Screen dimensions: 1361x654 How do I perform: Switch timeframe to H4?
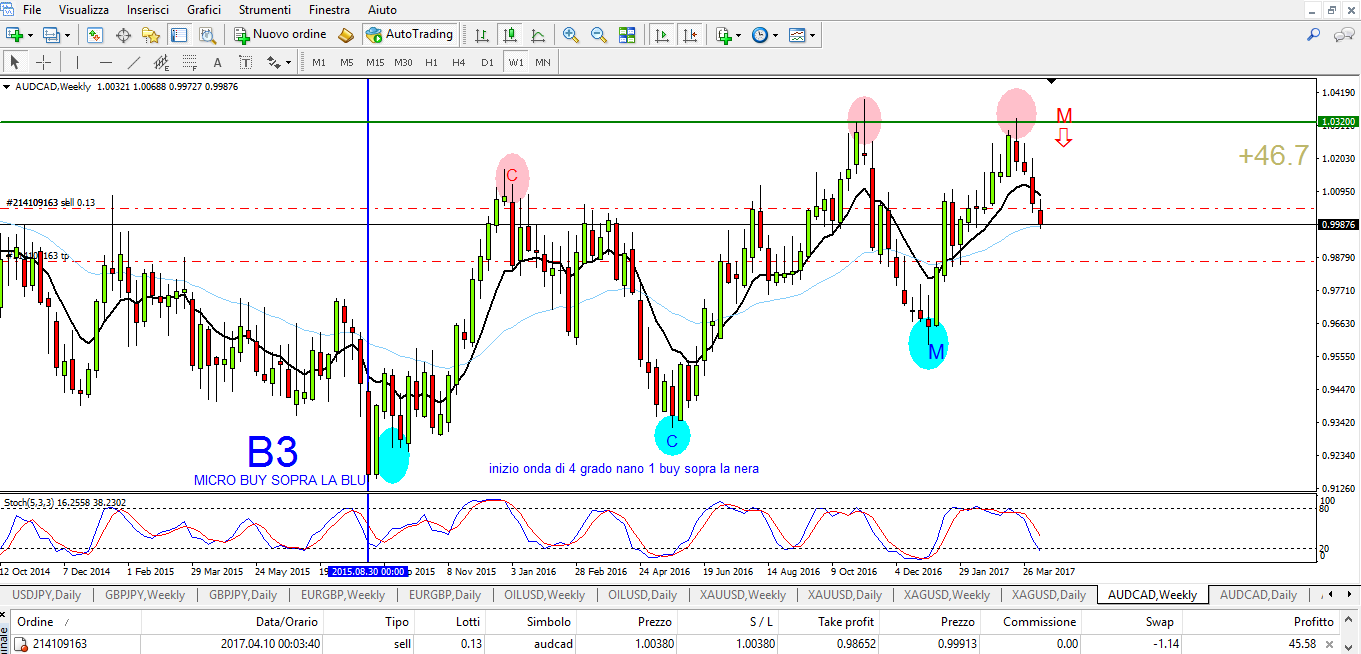point(458,62)
